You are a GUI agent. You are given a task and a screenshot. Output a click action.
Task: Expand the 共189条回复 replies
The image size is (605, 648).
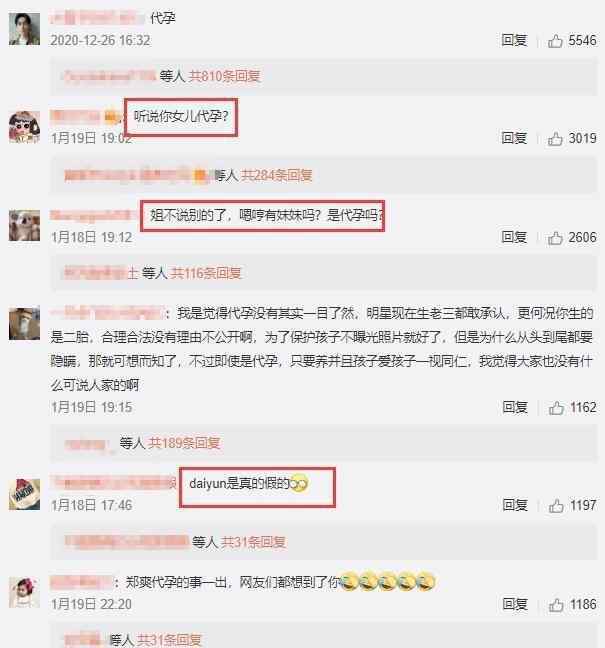click(x=184, y=443)
